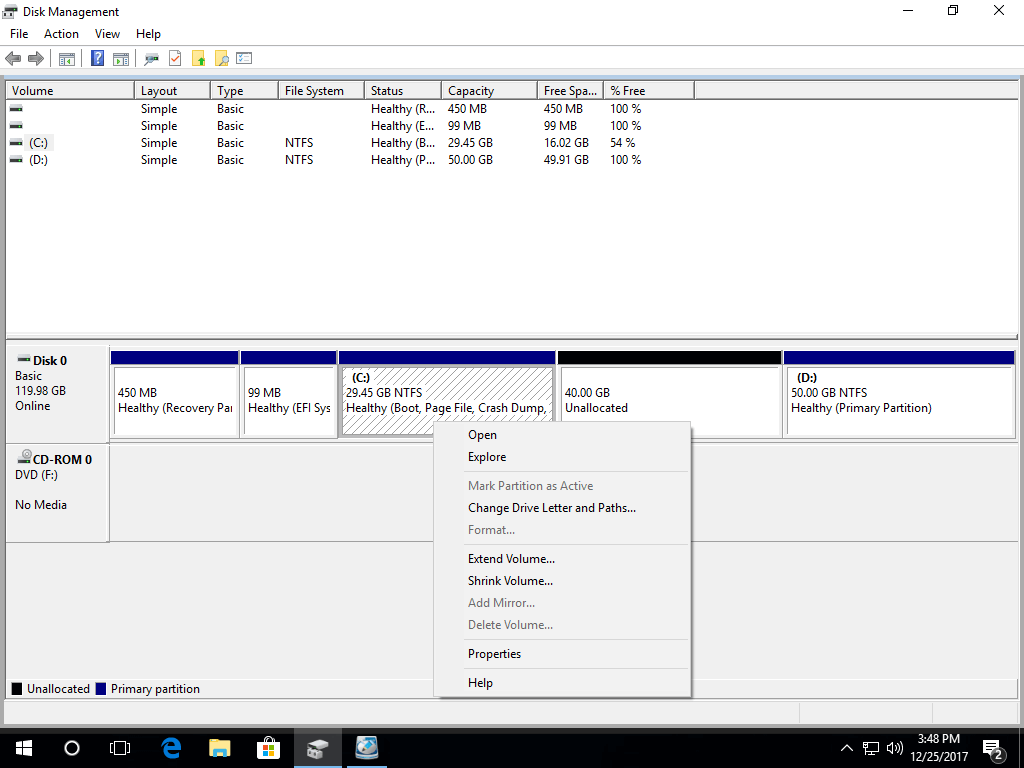Open the View menu
1024x768 pixels.
pos(107,34)
